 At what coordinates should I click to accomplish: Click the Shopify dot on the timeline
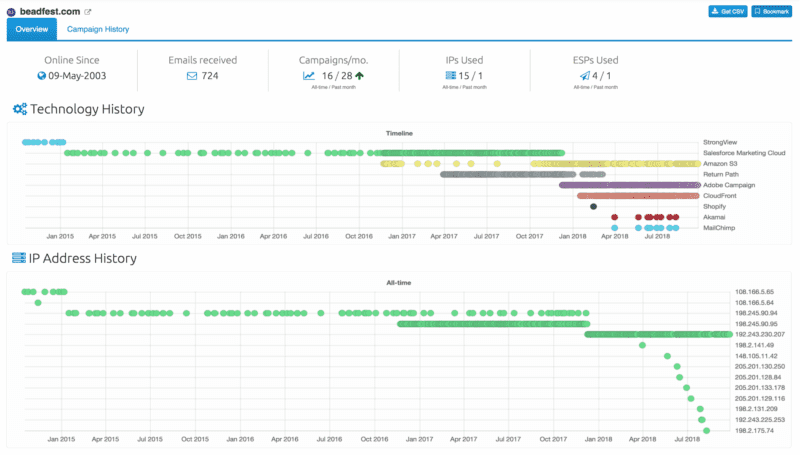594,206
